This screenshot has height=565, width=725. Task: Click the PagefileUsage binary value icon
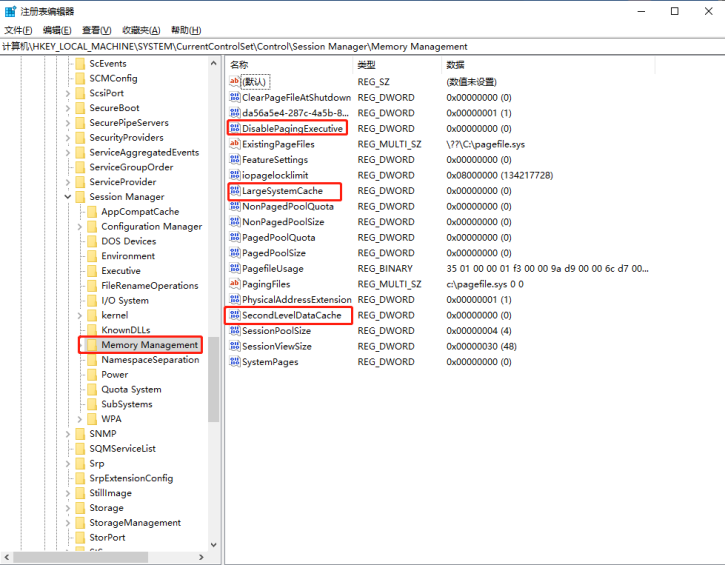pos(235,269)
